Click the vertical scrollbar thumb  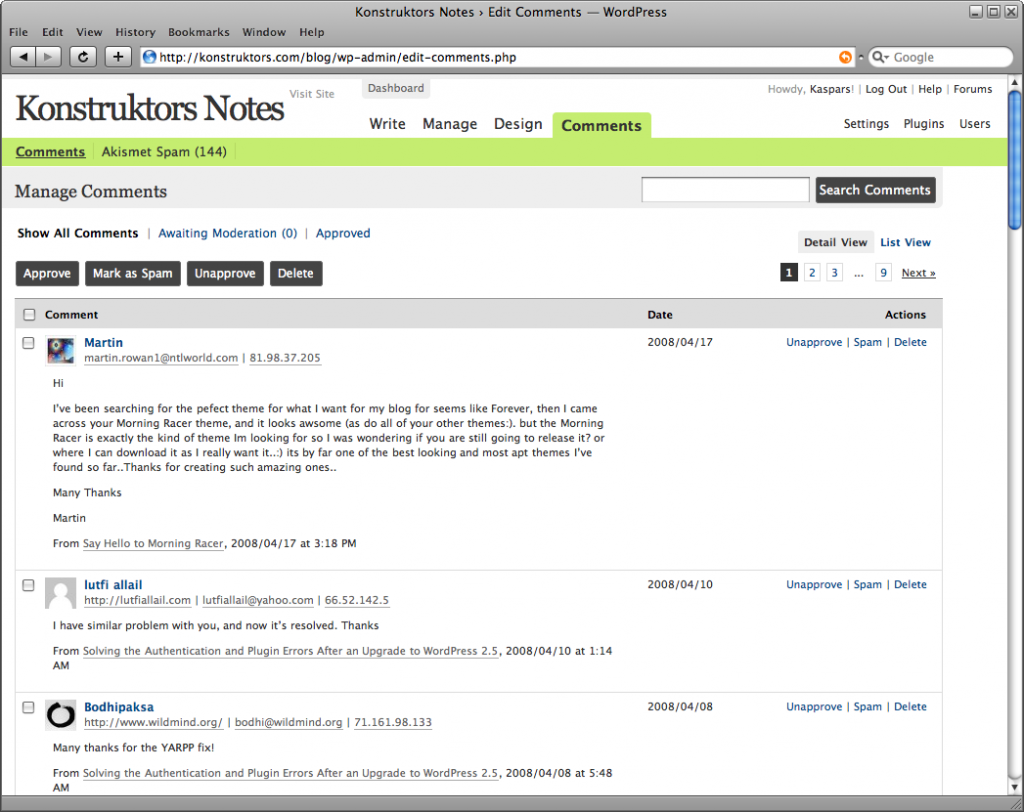1015,160
